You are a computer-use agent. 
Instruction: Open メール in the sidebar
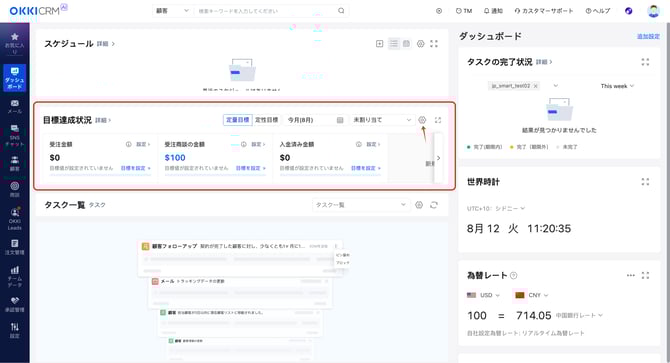tap(15, 106)
